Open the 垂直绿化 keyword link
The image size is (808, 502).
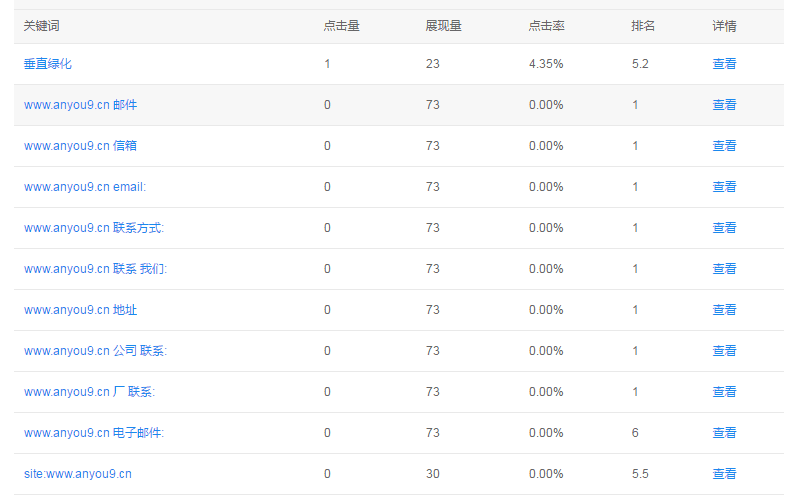tap(47, 64)
